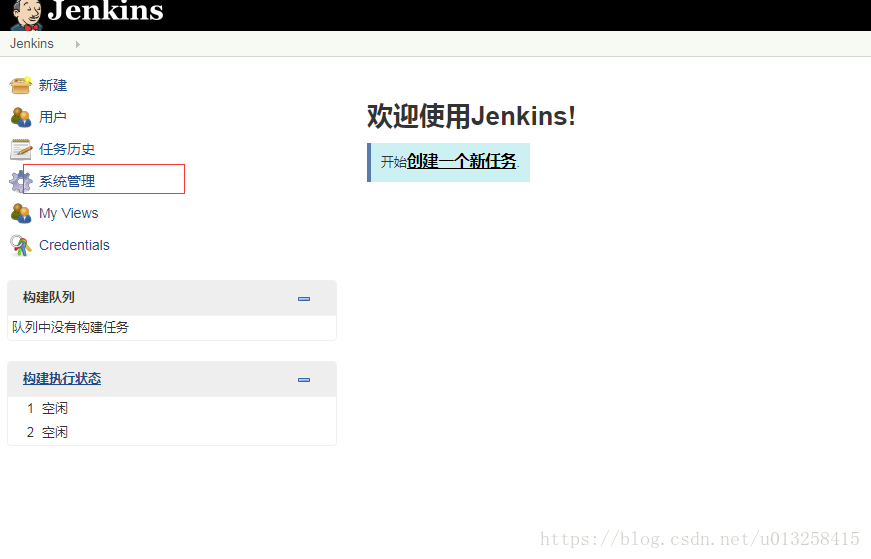Select executor 2 空闲 row
871x559 pixels.
click(172, 432)
